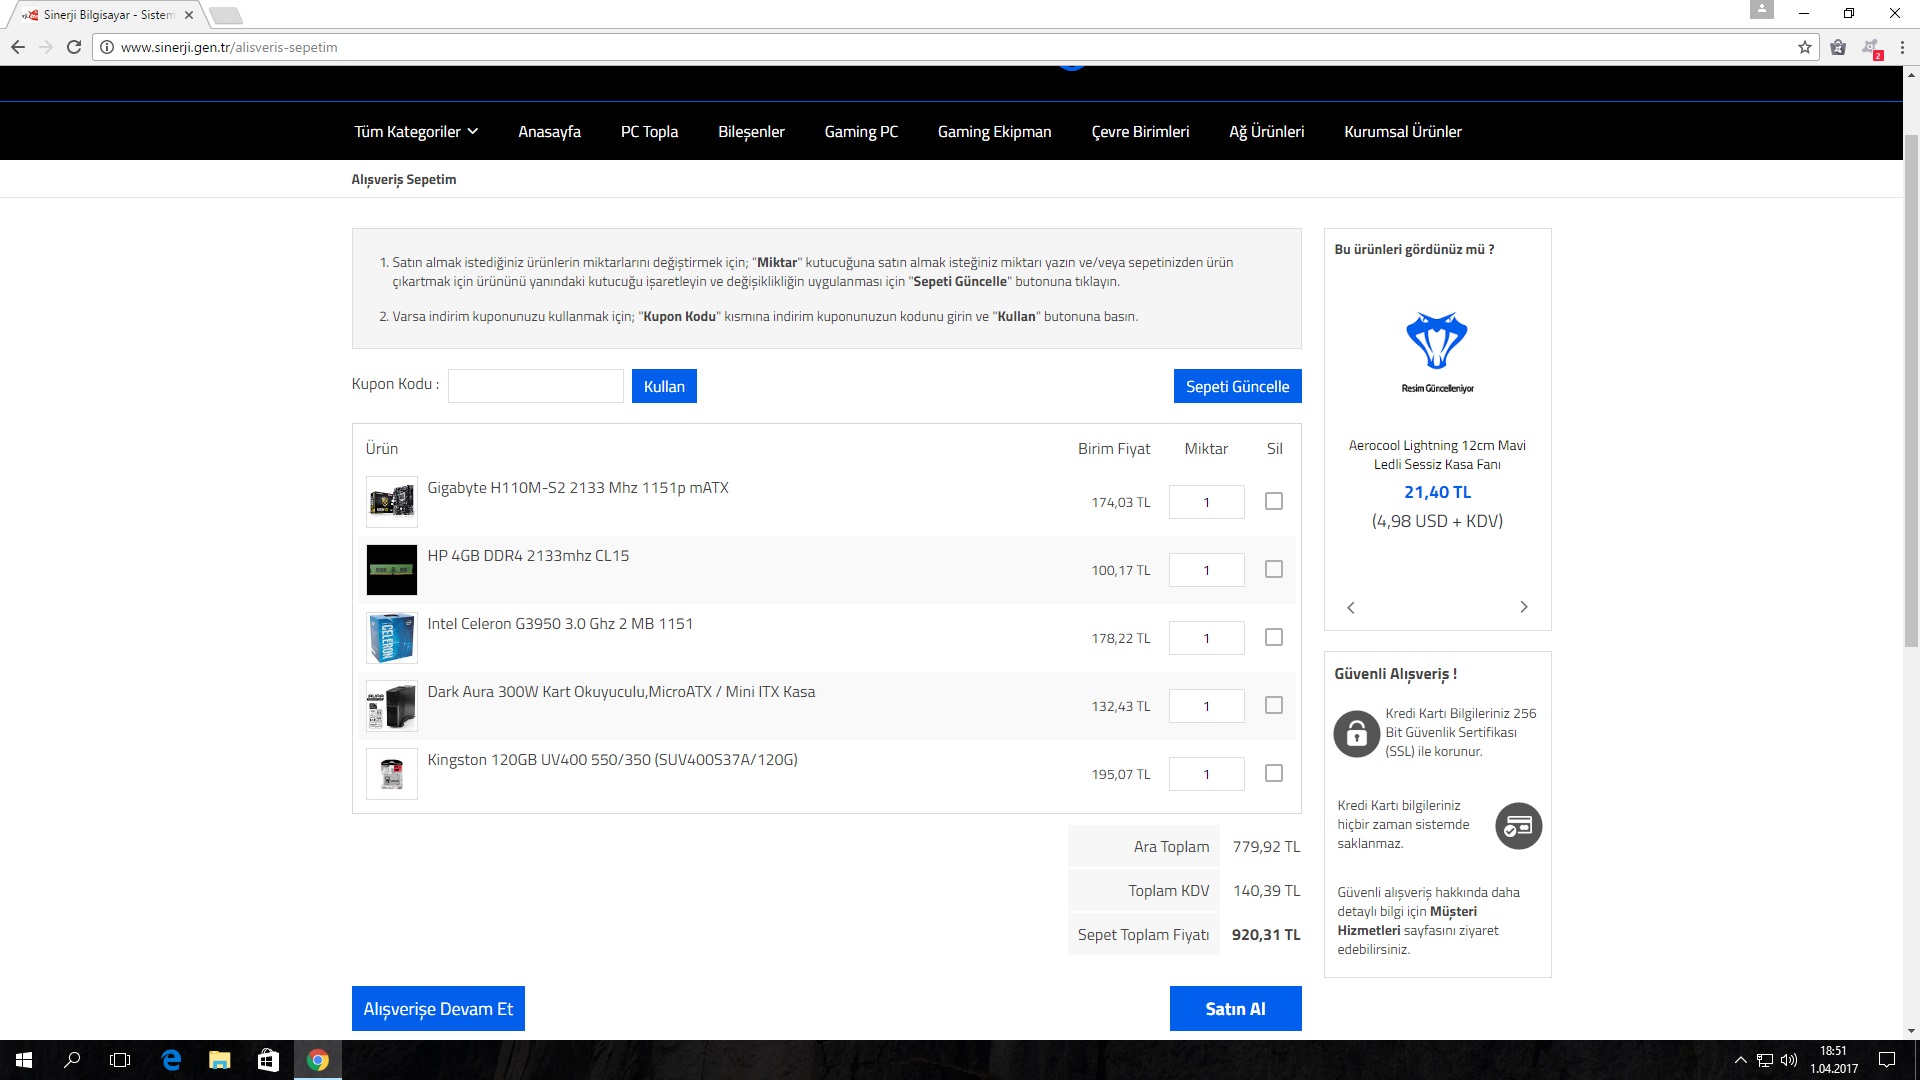Open the HP 4GB DDR4 product thumbnail
This screenshot has height=1080, width=1920.
(392, 569)
